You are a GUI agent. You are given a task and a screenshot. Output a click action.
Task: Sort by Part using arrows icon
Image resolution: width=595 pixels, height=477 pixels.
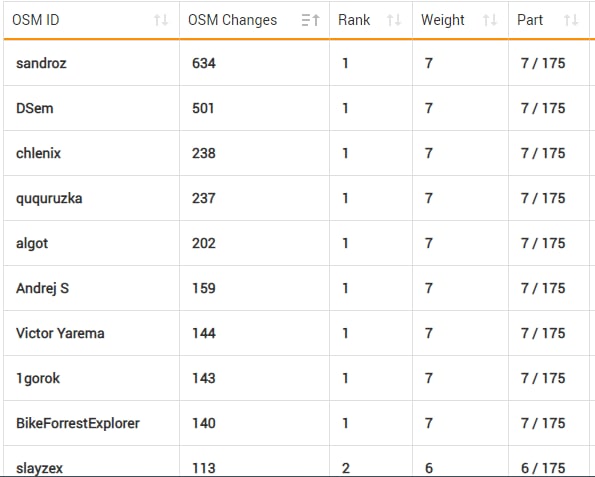pos(571,20)
